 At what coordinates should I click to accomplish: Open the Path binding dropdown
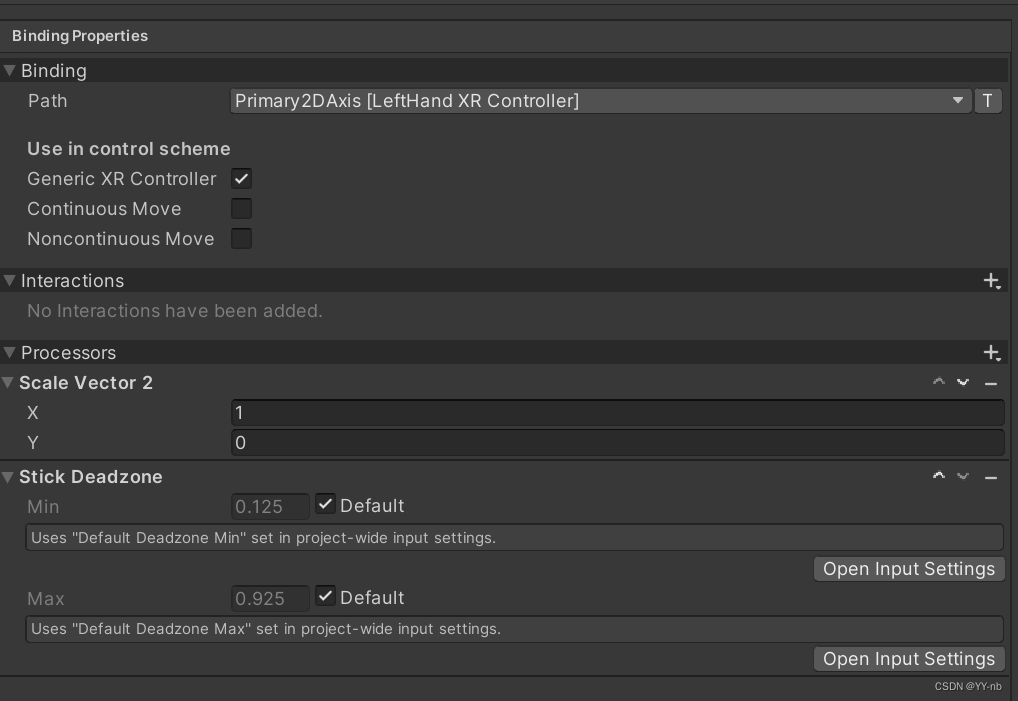600,101
